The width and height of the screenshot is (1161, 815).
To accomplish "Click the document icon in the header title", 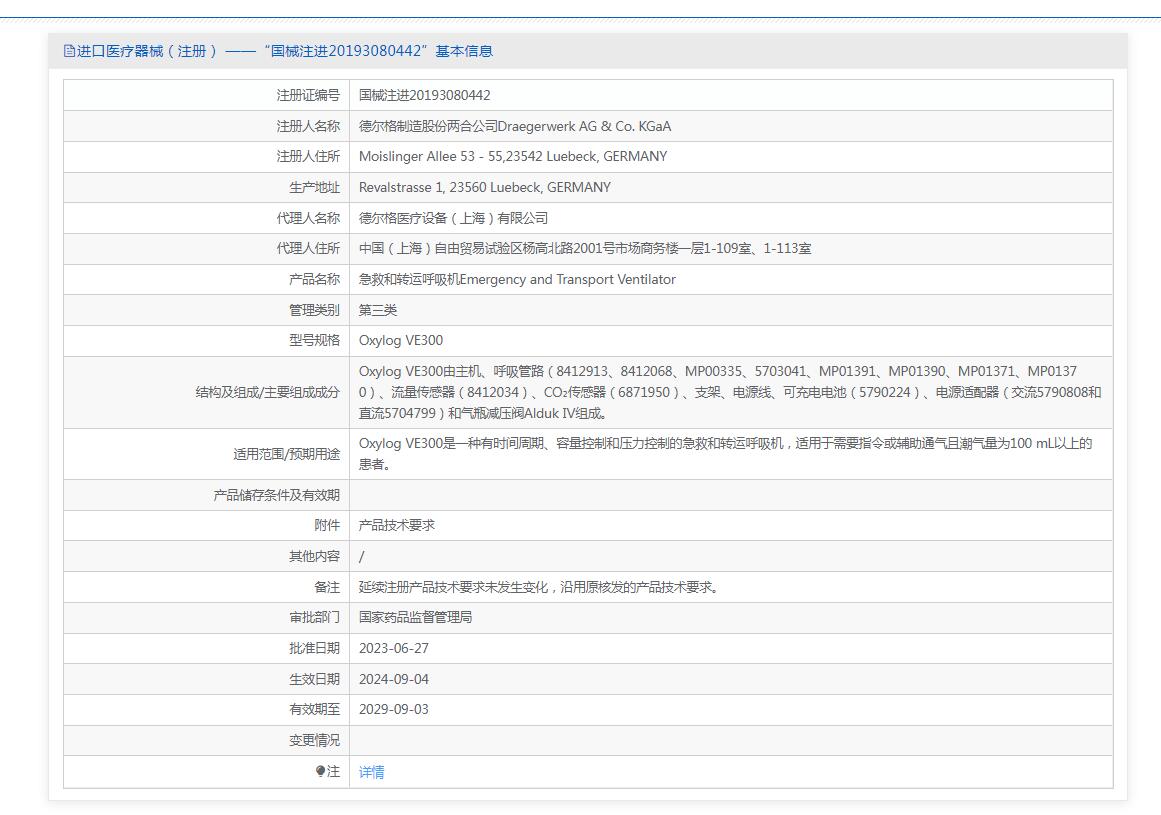I will pyautogui.click(x=69, y=51).
